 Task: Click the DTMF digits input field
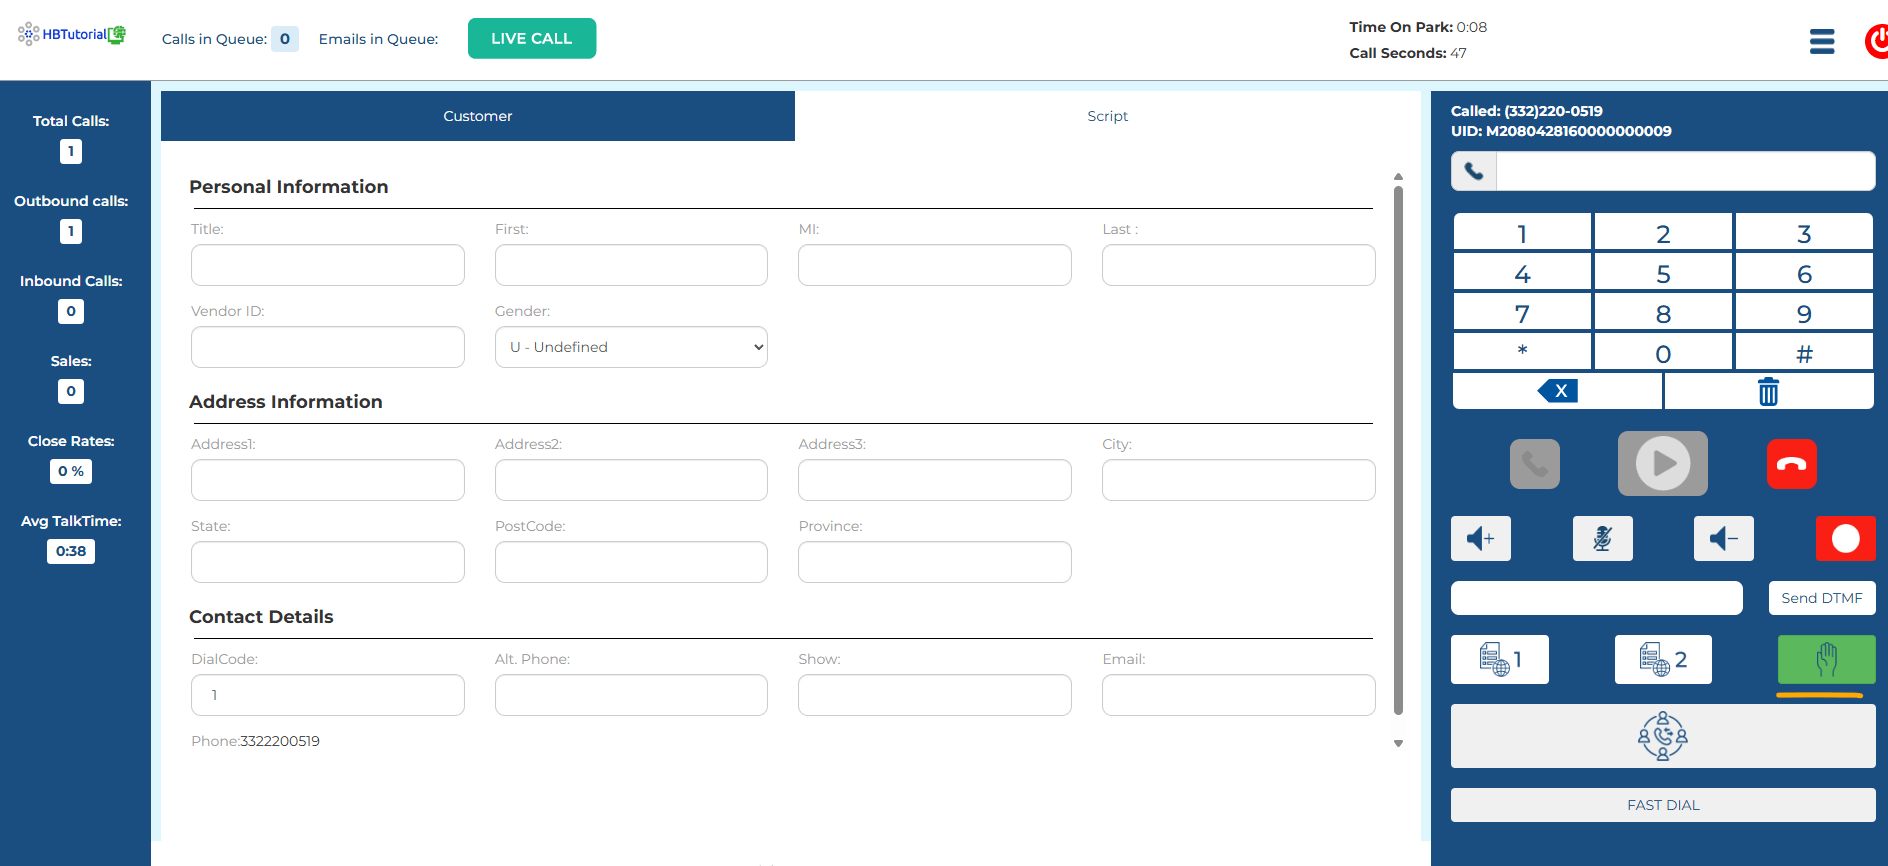point(1597,598)
